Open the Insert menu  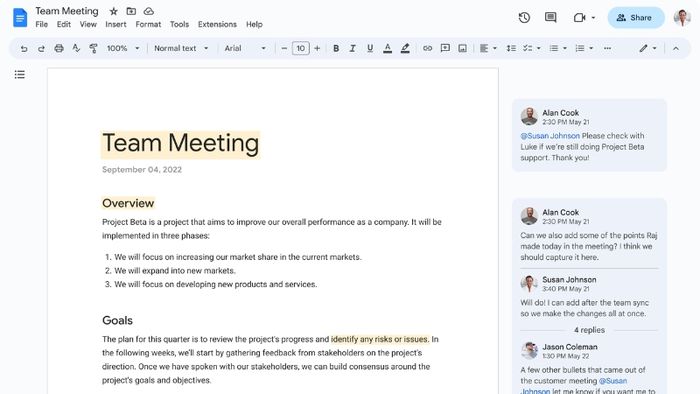[x=116, y=25]
